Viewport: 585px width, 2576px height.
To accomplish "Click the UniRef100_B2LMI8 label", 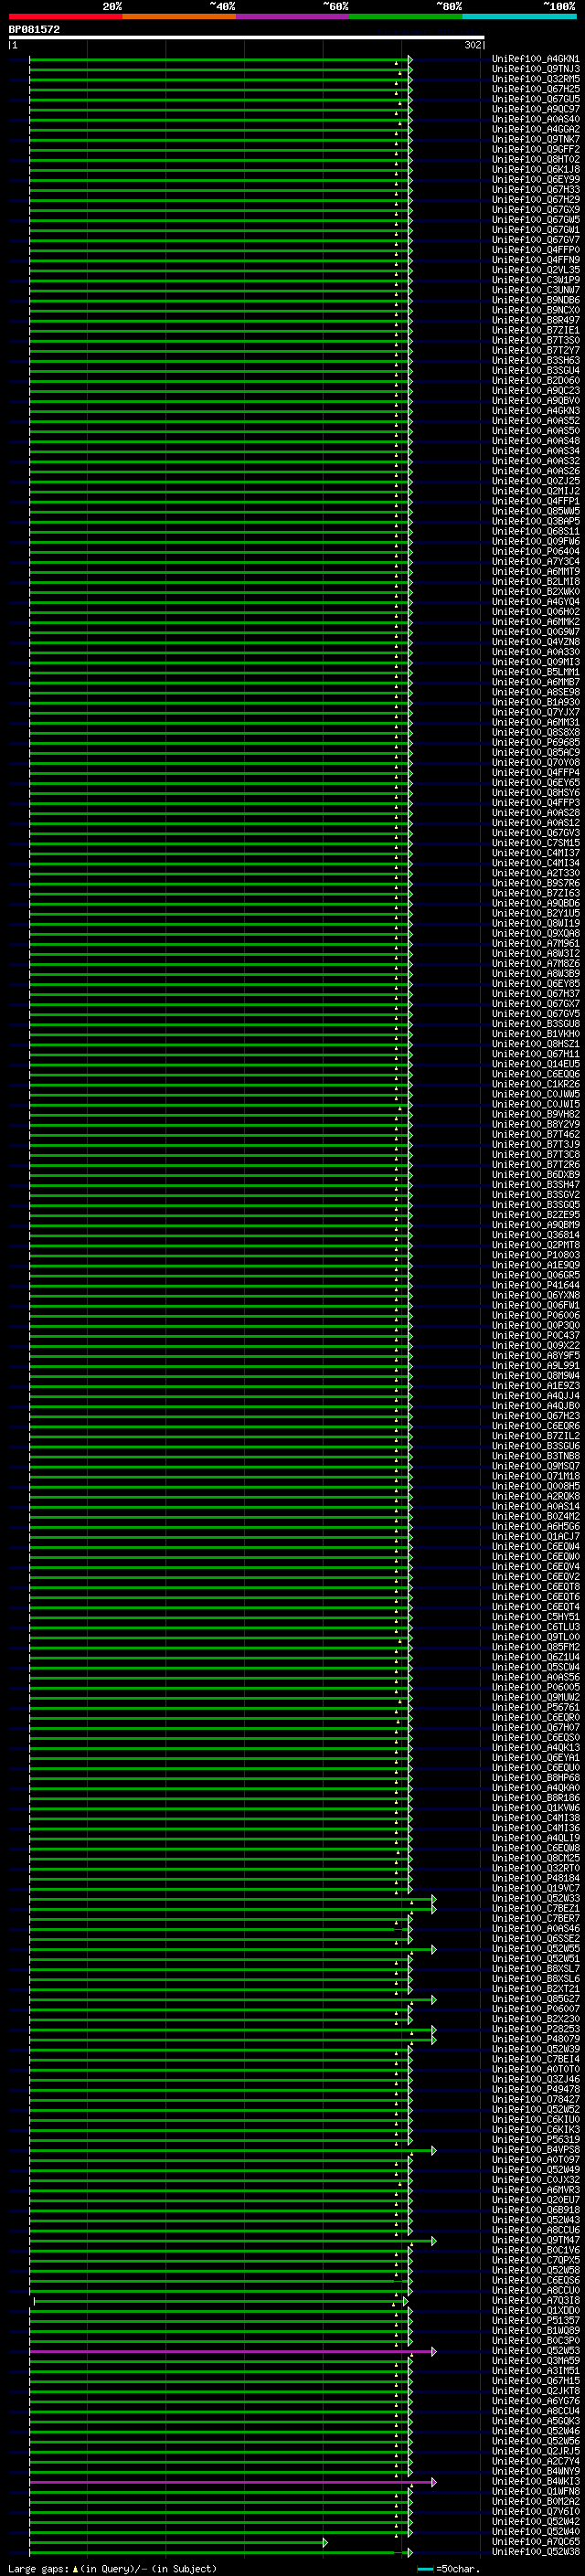I will (536, 581).
